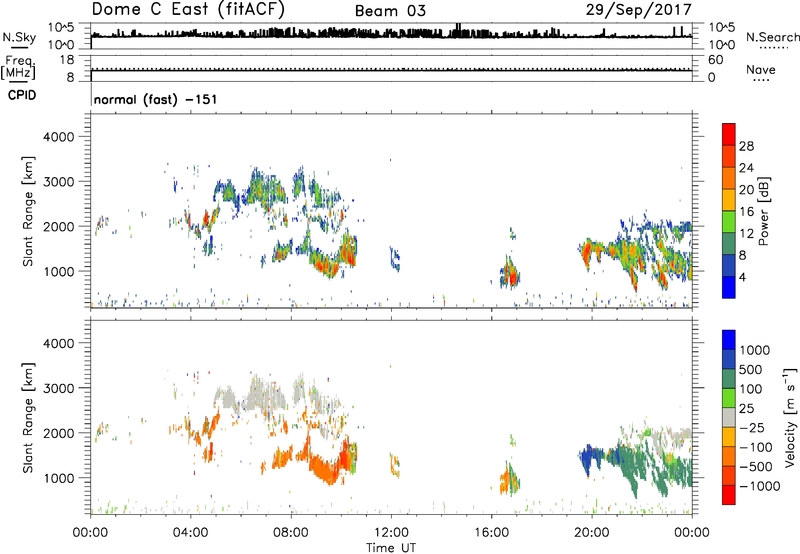800x554 pixels.
Task: Click the 'Time UT' axis title
Action: click(391, 548)
